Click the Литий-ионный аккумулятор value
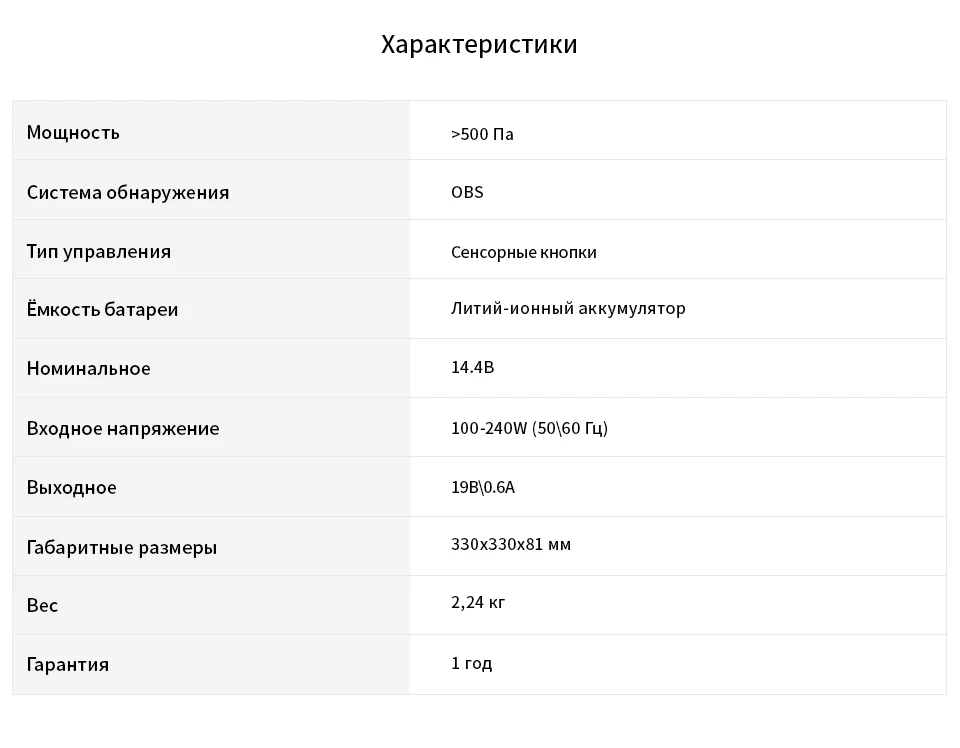 [x=568, y=308]
